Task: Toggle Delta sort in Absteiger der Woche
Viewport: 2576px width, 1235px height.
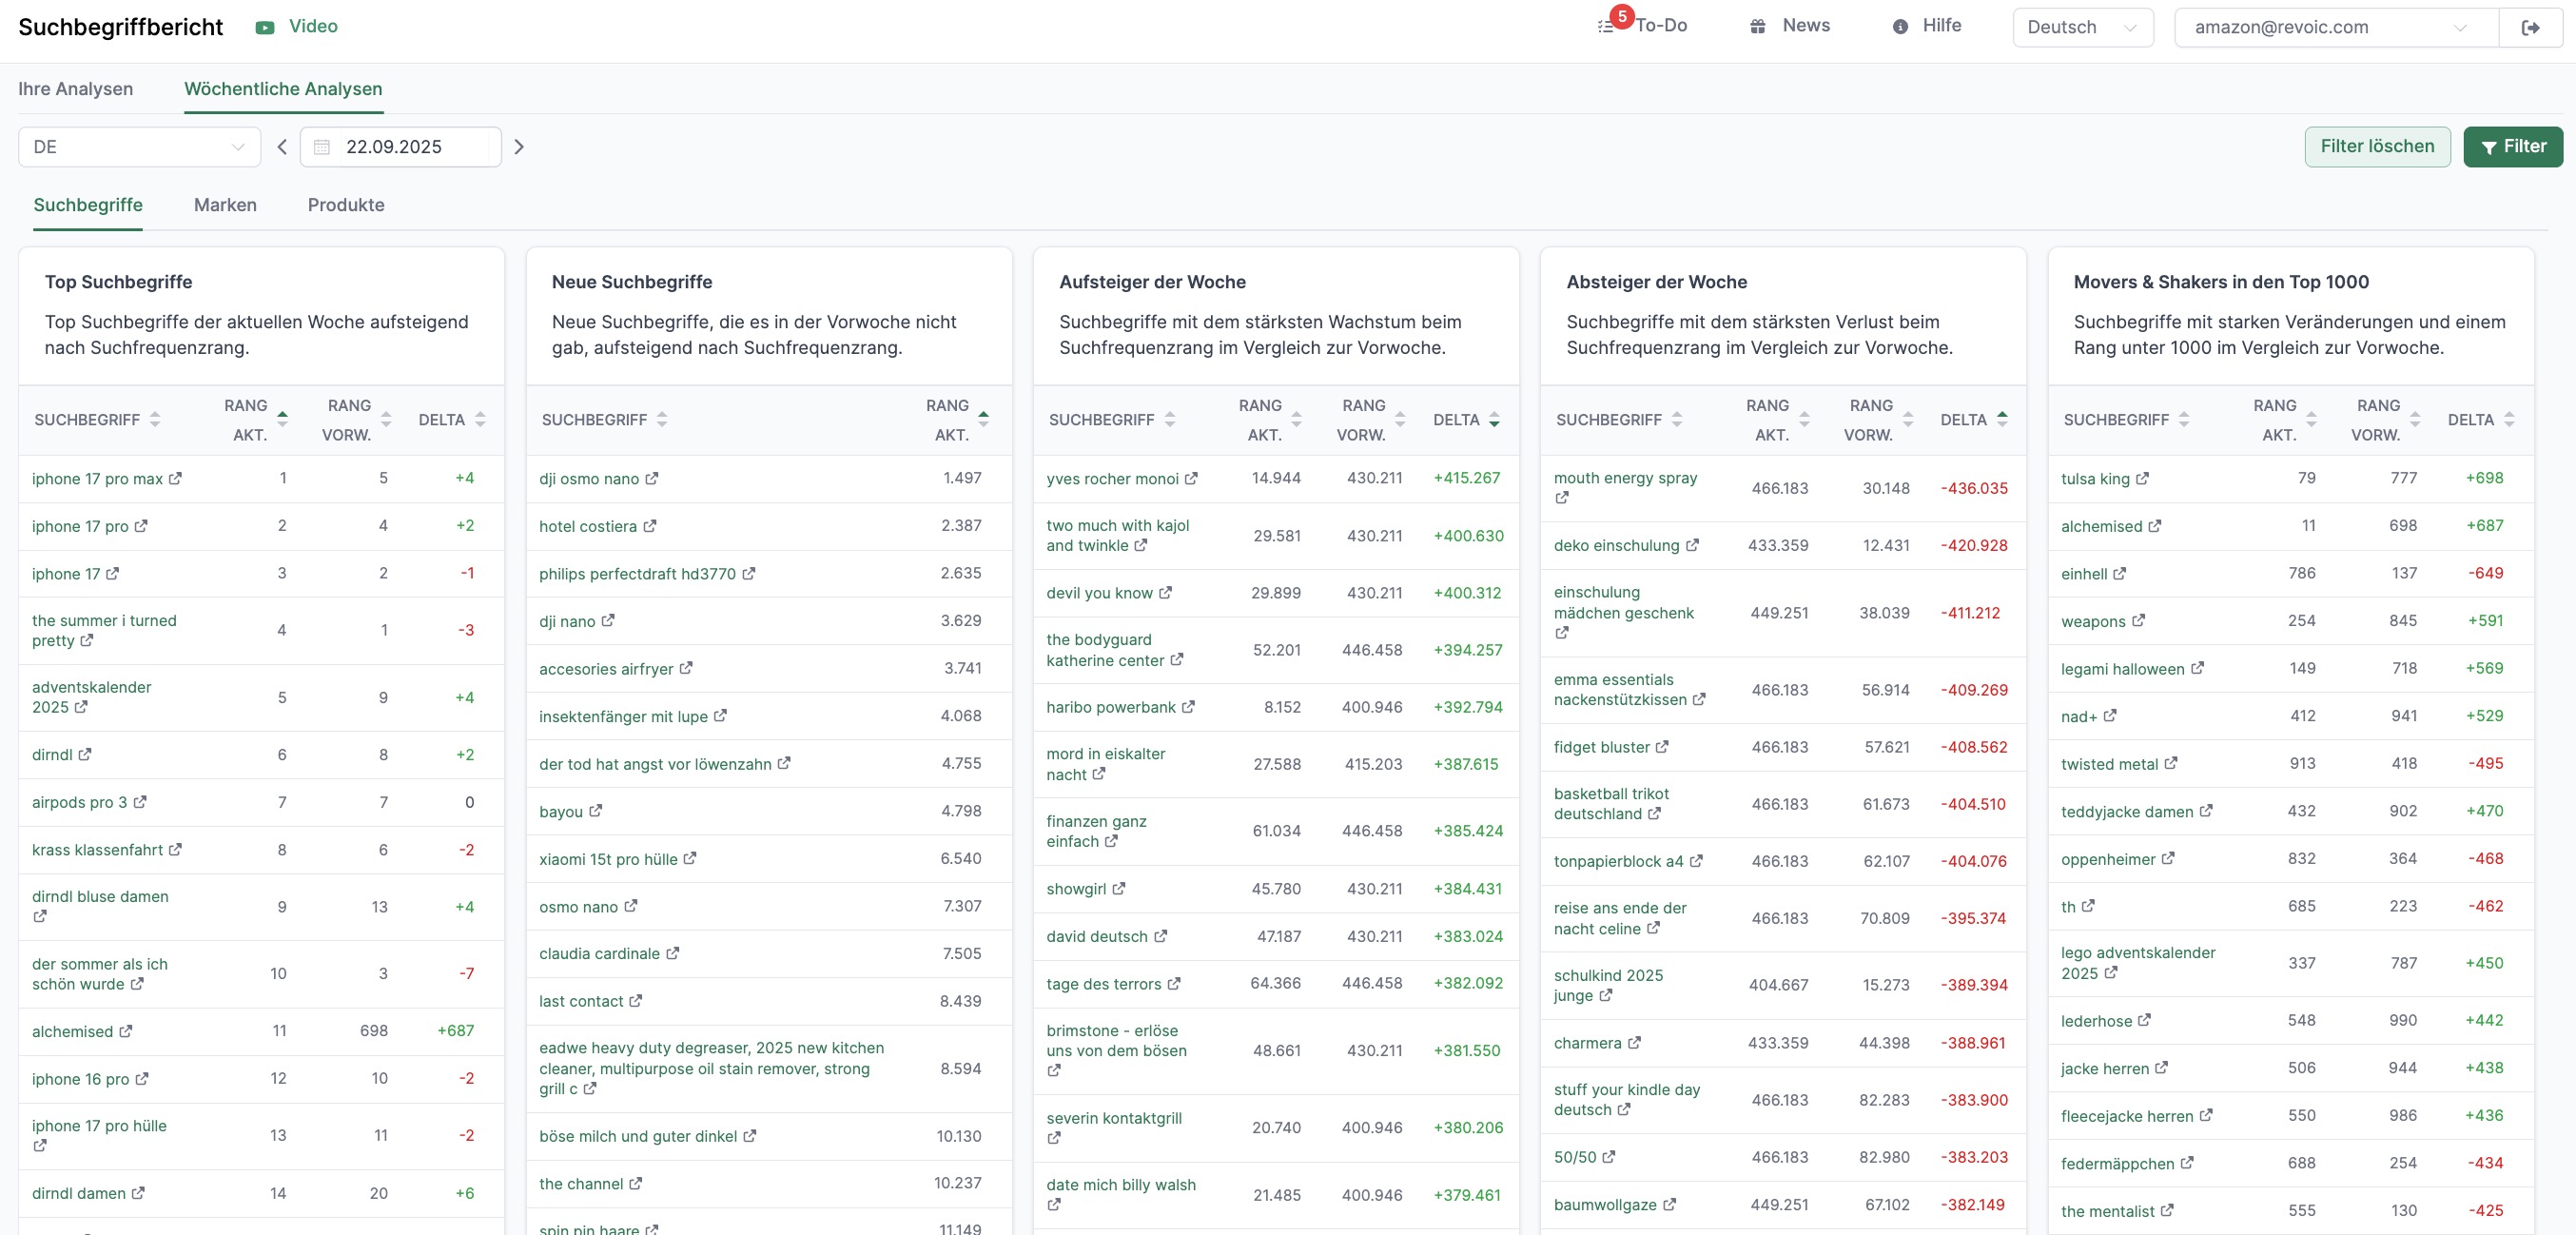Action: 2002,420
